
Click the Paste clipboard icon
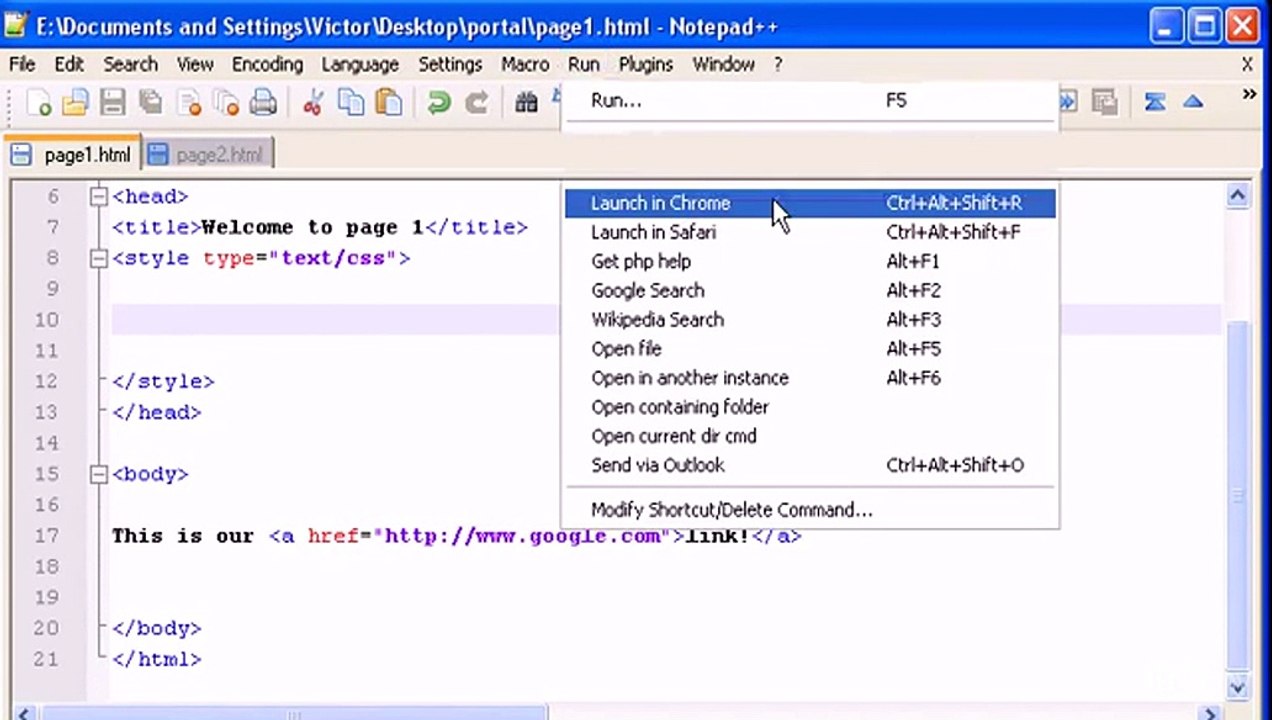(x=388, y=102)
